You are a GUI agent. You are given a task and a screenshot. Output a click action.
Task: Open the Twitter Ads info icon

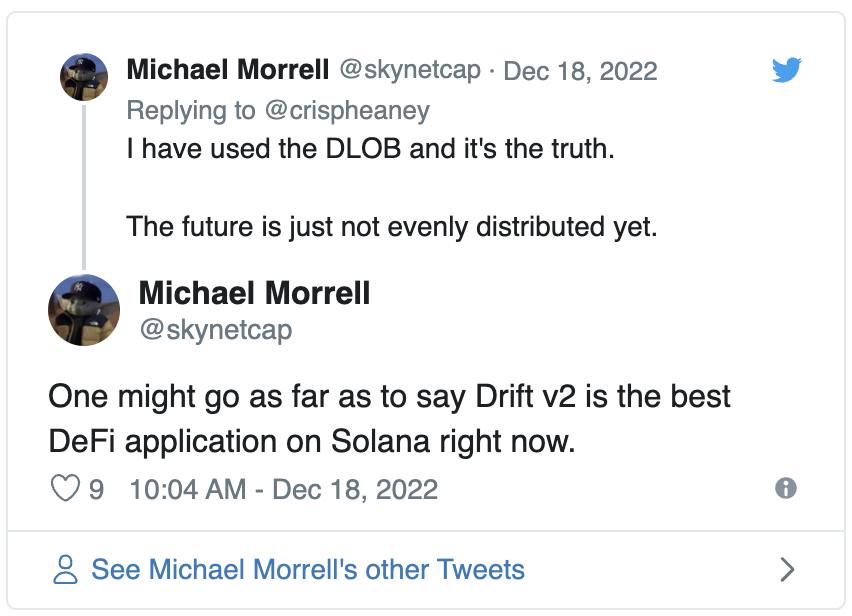(786, 488)
